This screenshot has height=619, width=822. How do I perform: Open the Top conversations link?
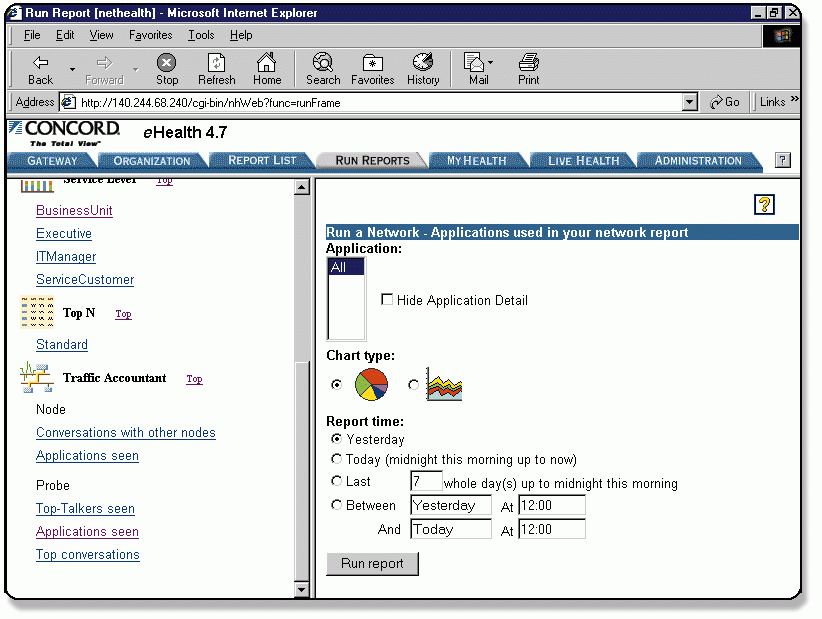point(88,555)
